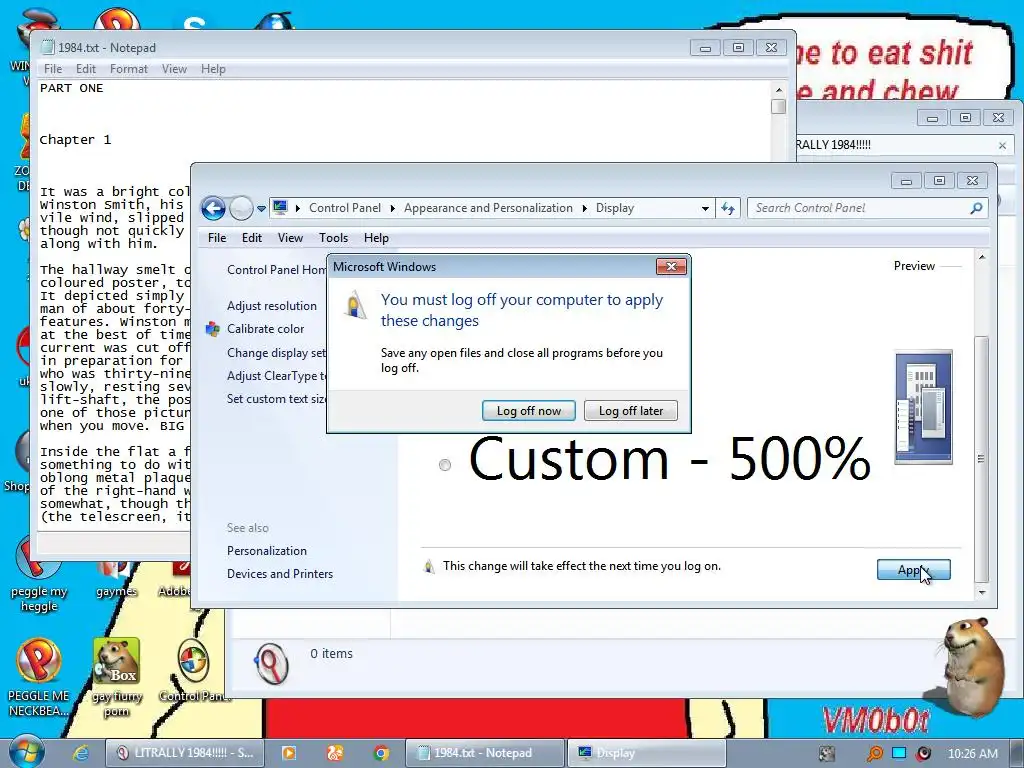The image size is (1024, 768).
Task: Open the Box hamster desktop icon
Action: point(117,677)
